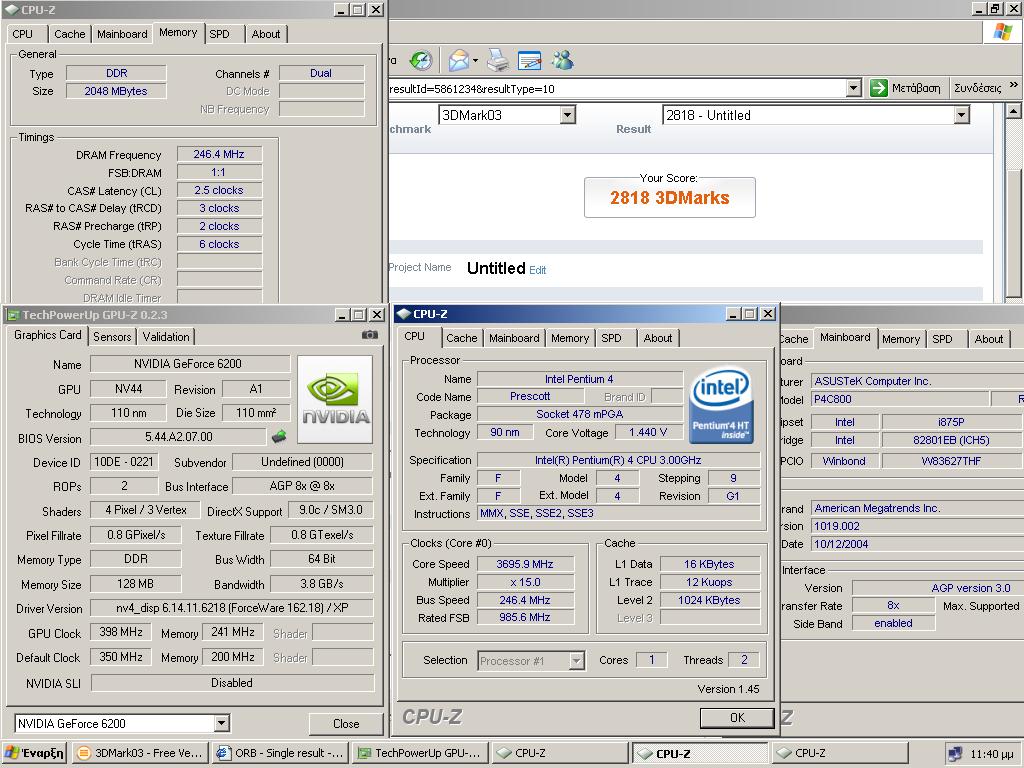Click the GPU-Z title bar icon

click(x=12, y=315)
